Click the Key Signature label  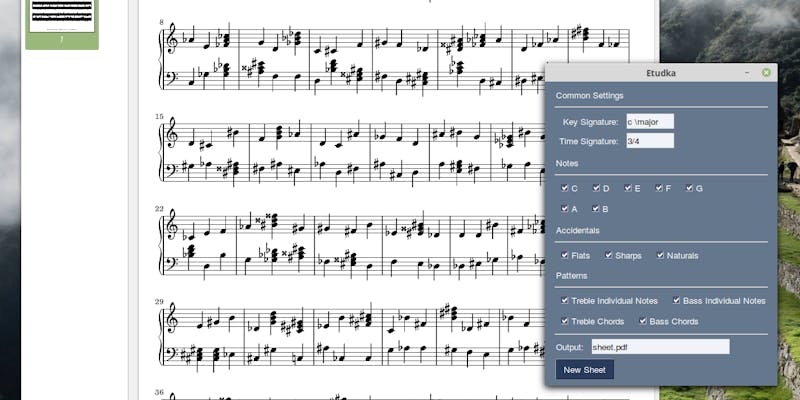pyautogui.click(x=591, y=122)
